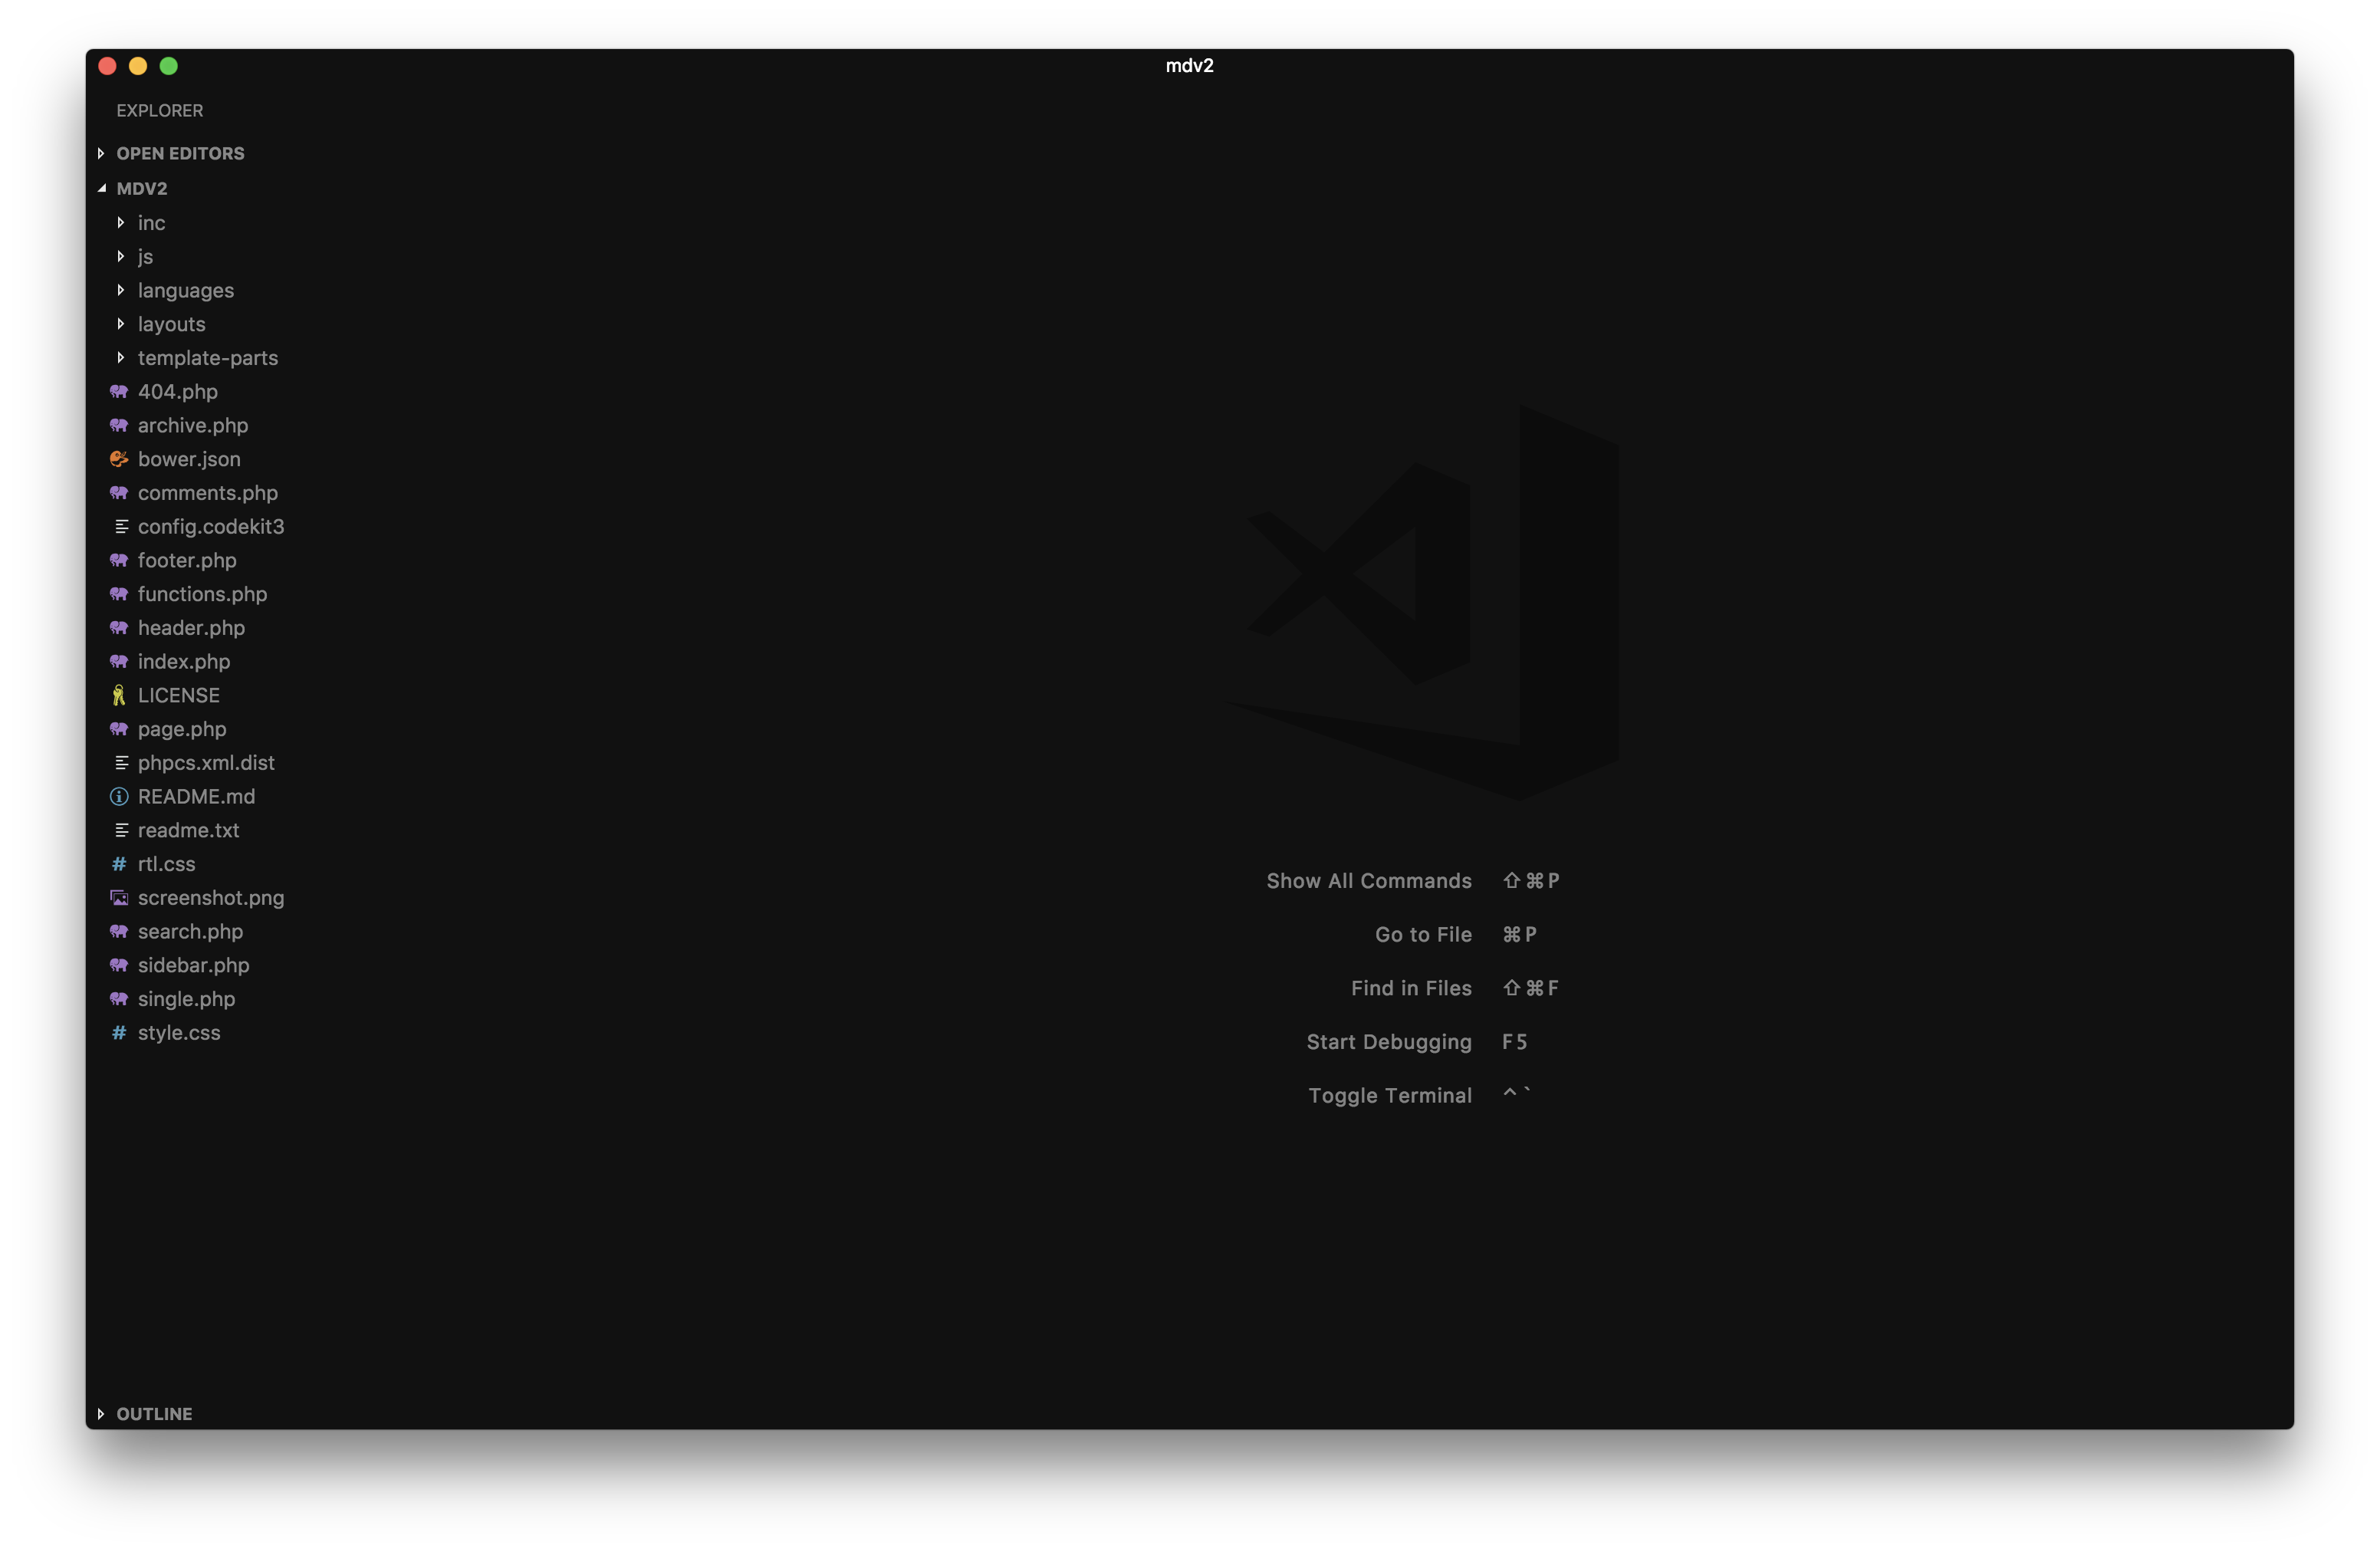
Task: Open the README.md file
Action: (x=197, y=797)
